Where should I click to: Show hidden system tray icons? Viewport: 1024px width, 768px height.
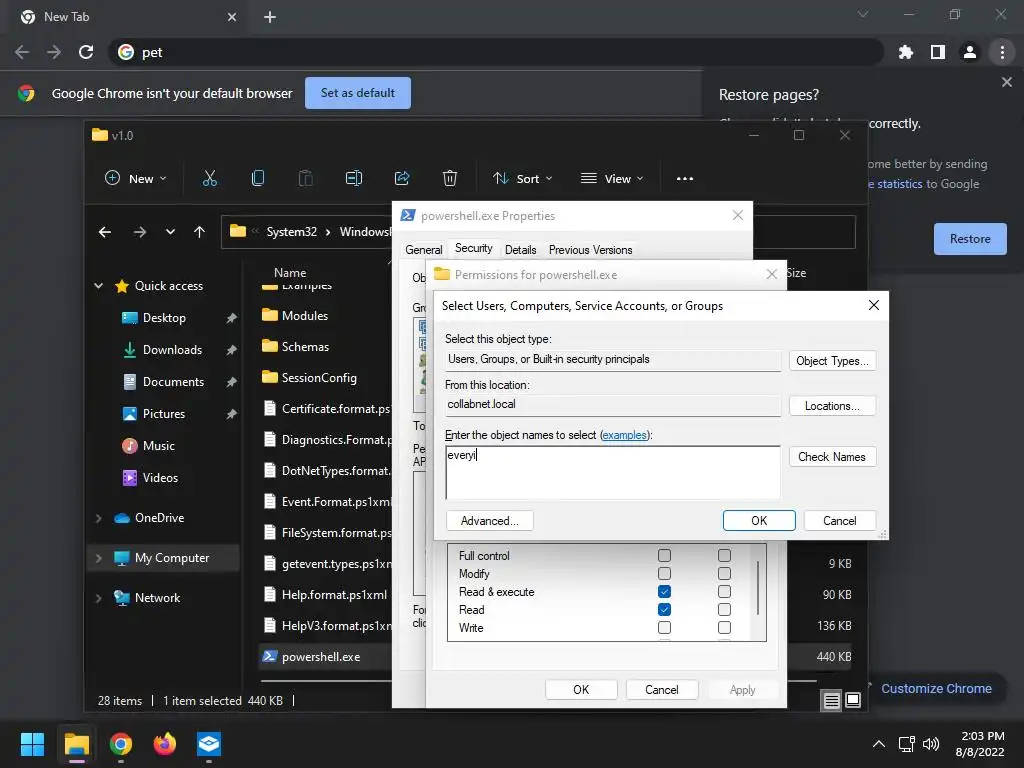(879, 744)
